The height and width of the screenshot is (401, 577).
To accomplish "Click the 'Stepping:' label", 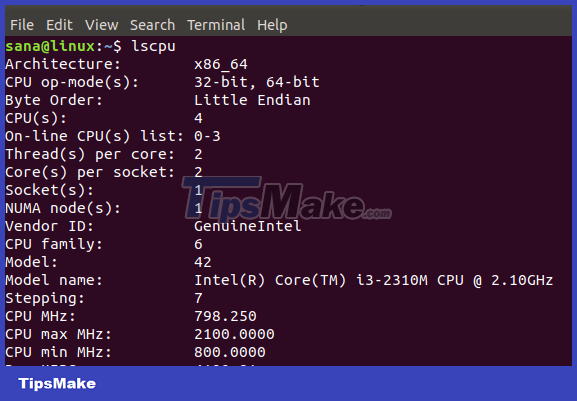I will coord(45,299).
